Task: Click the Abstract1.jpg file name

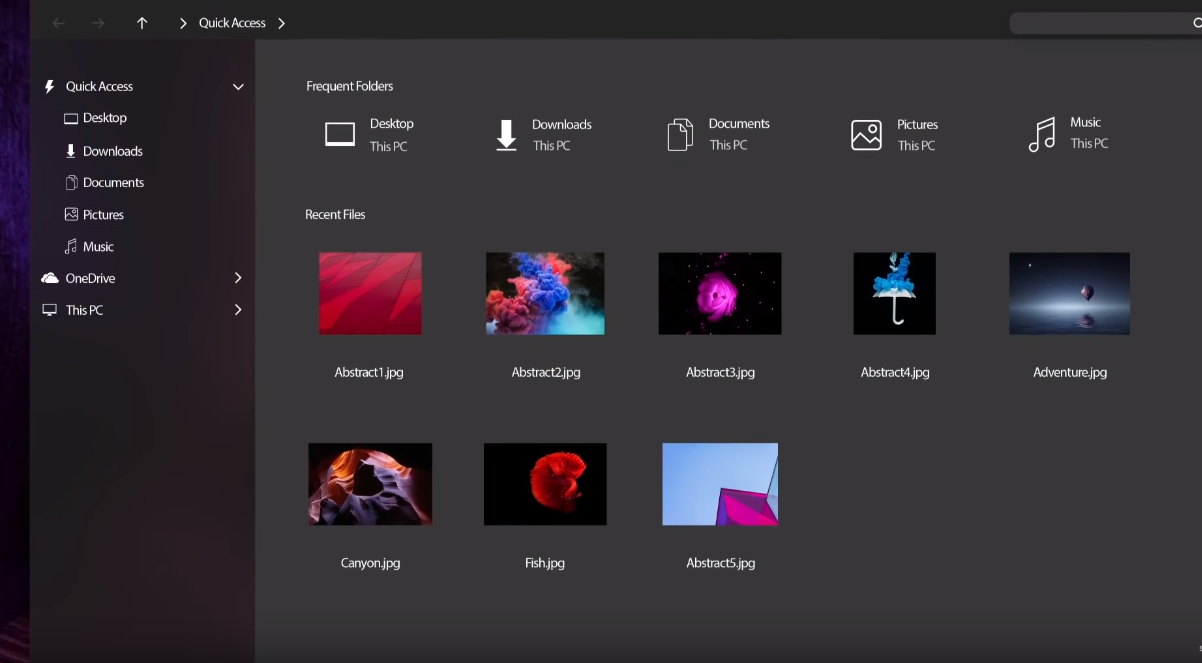Action: point(369,372)
